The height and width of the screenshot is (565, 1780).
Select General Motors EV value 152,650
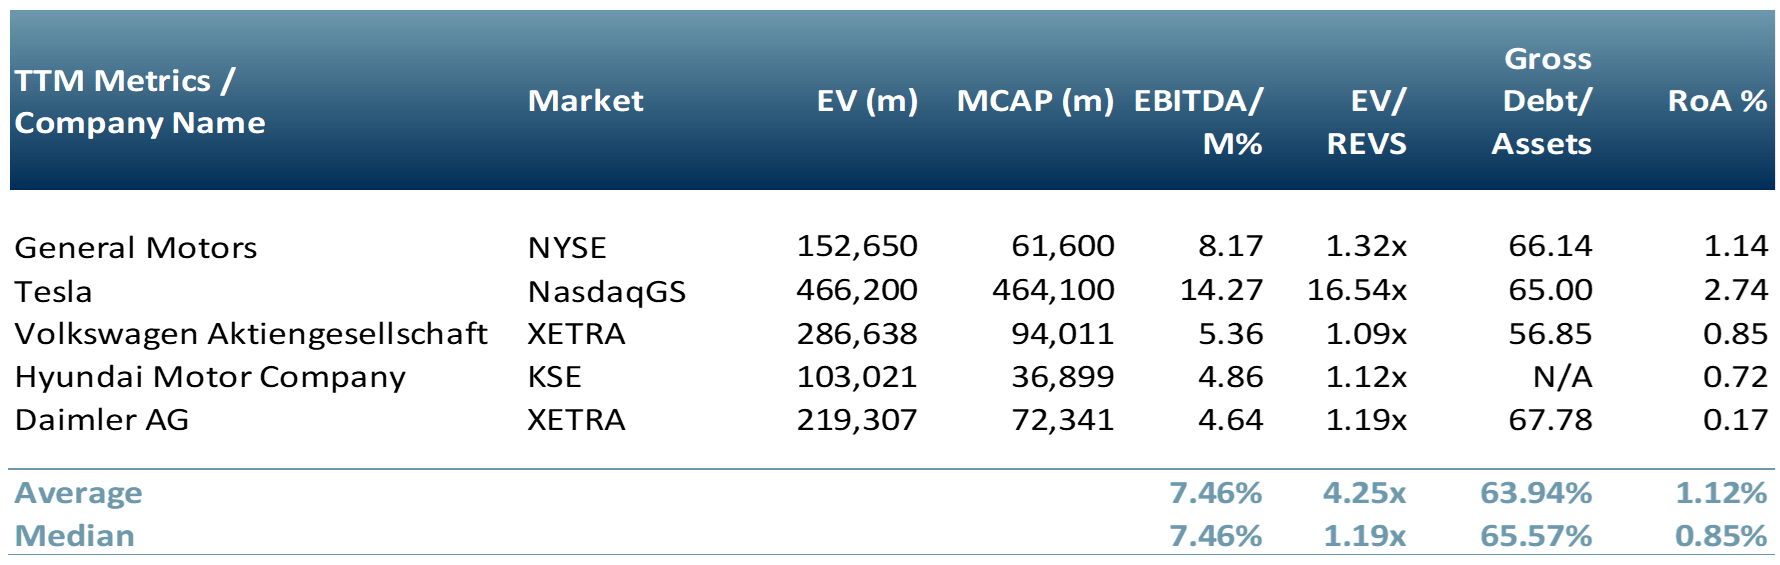(856, 246)
